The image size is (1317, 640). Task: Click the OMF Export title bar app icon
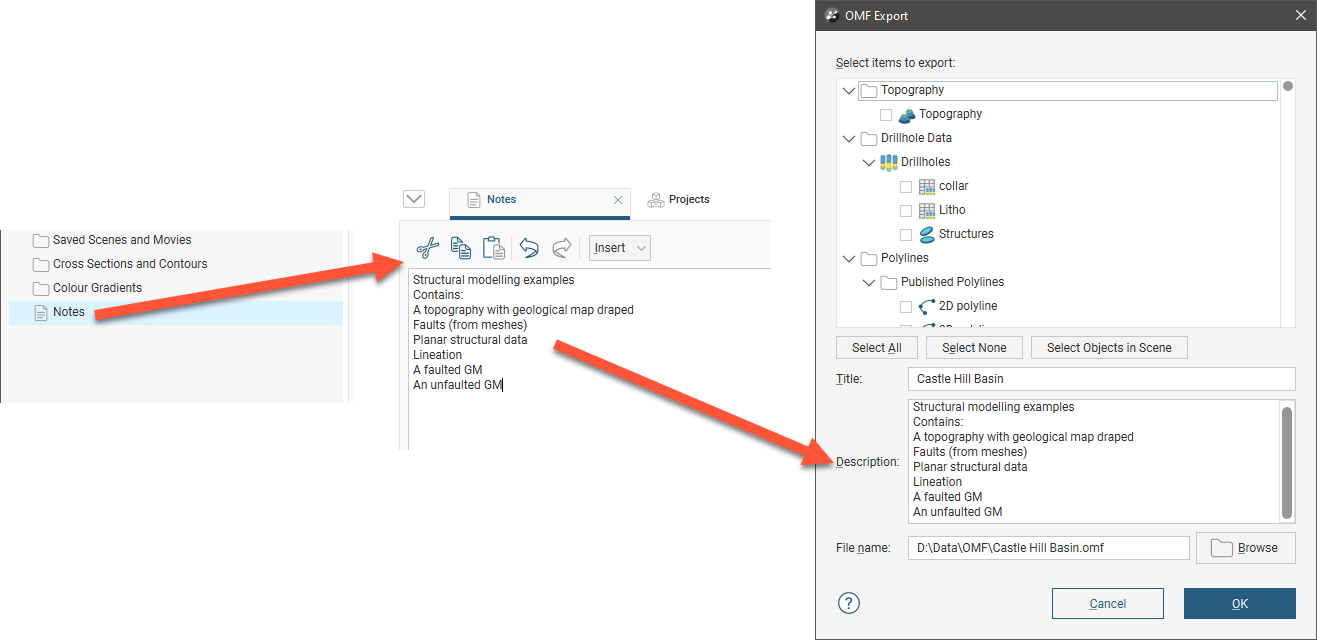click(832, 15)
